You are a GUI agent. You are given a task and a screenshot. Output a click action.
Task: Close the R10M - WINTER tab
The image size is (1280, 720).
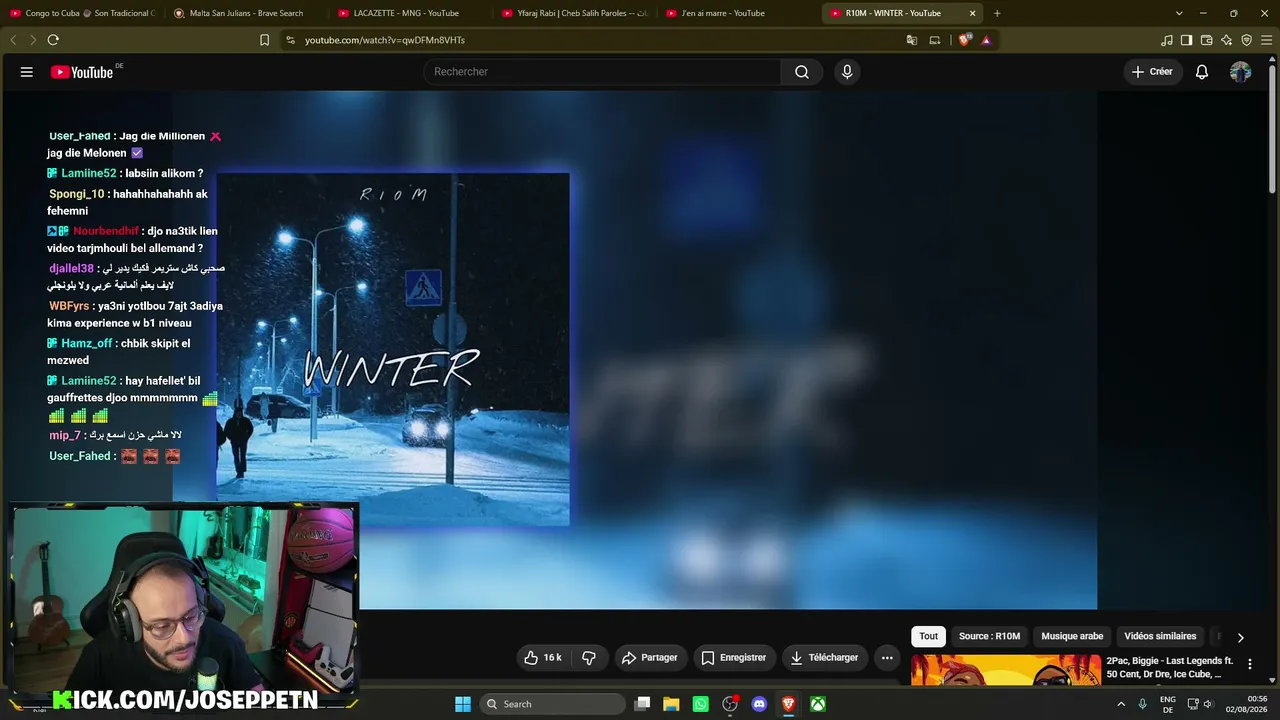(x=972, y=13)
